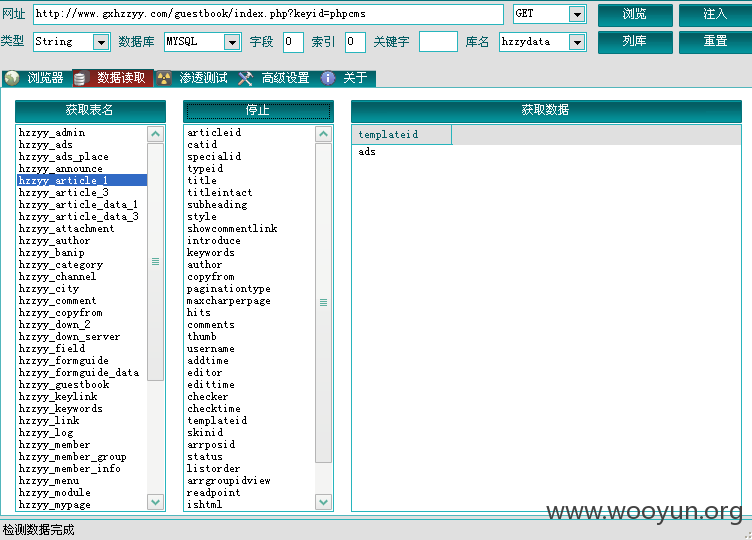Click the 浏览 button

click(635, 14)
